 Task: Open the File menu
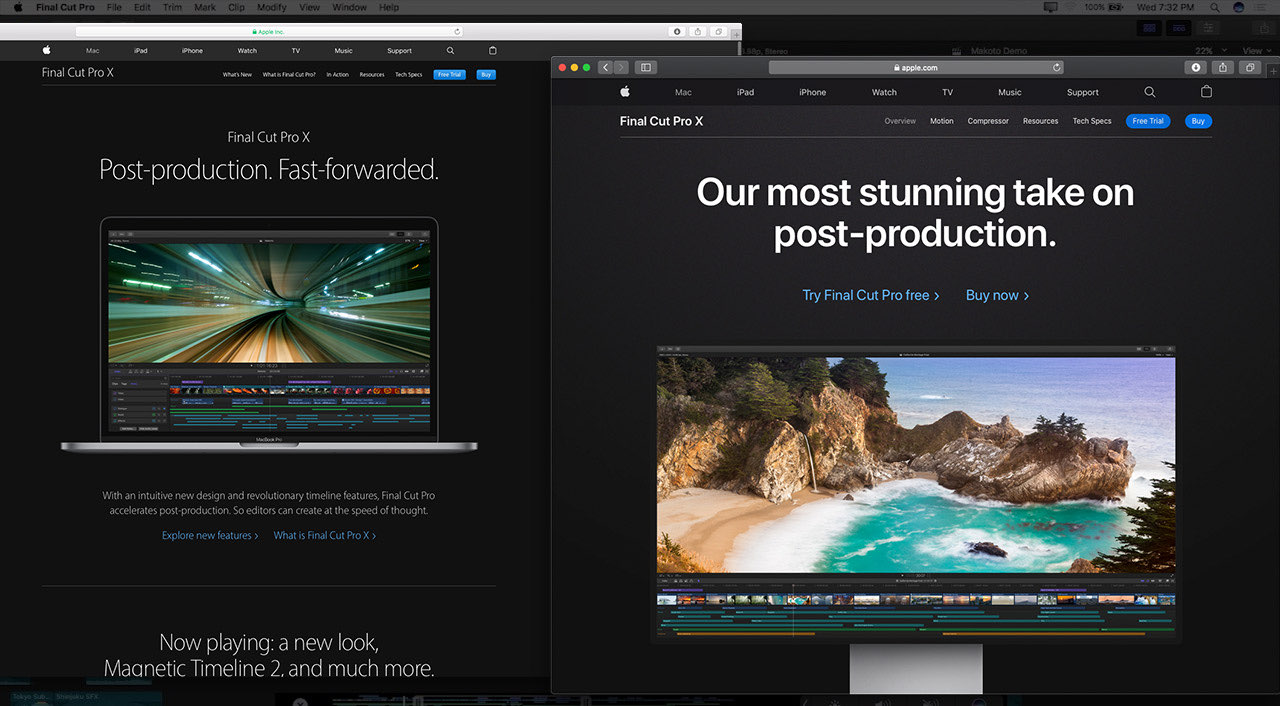(x=114, y=7)
